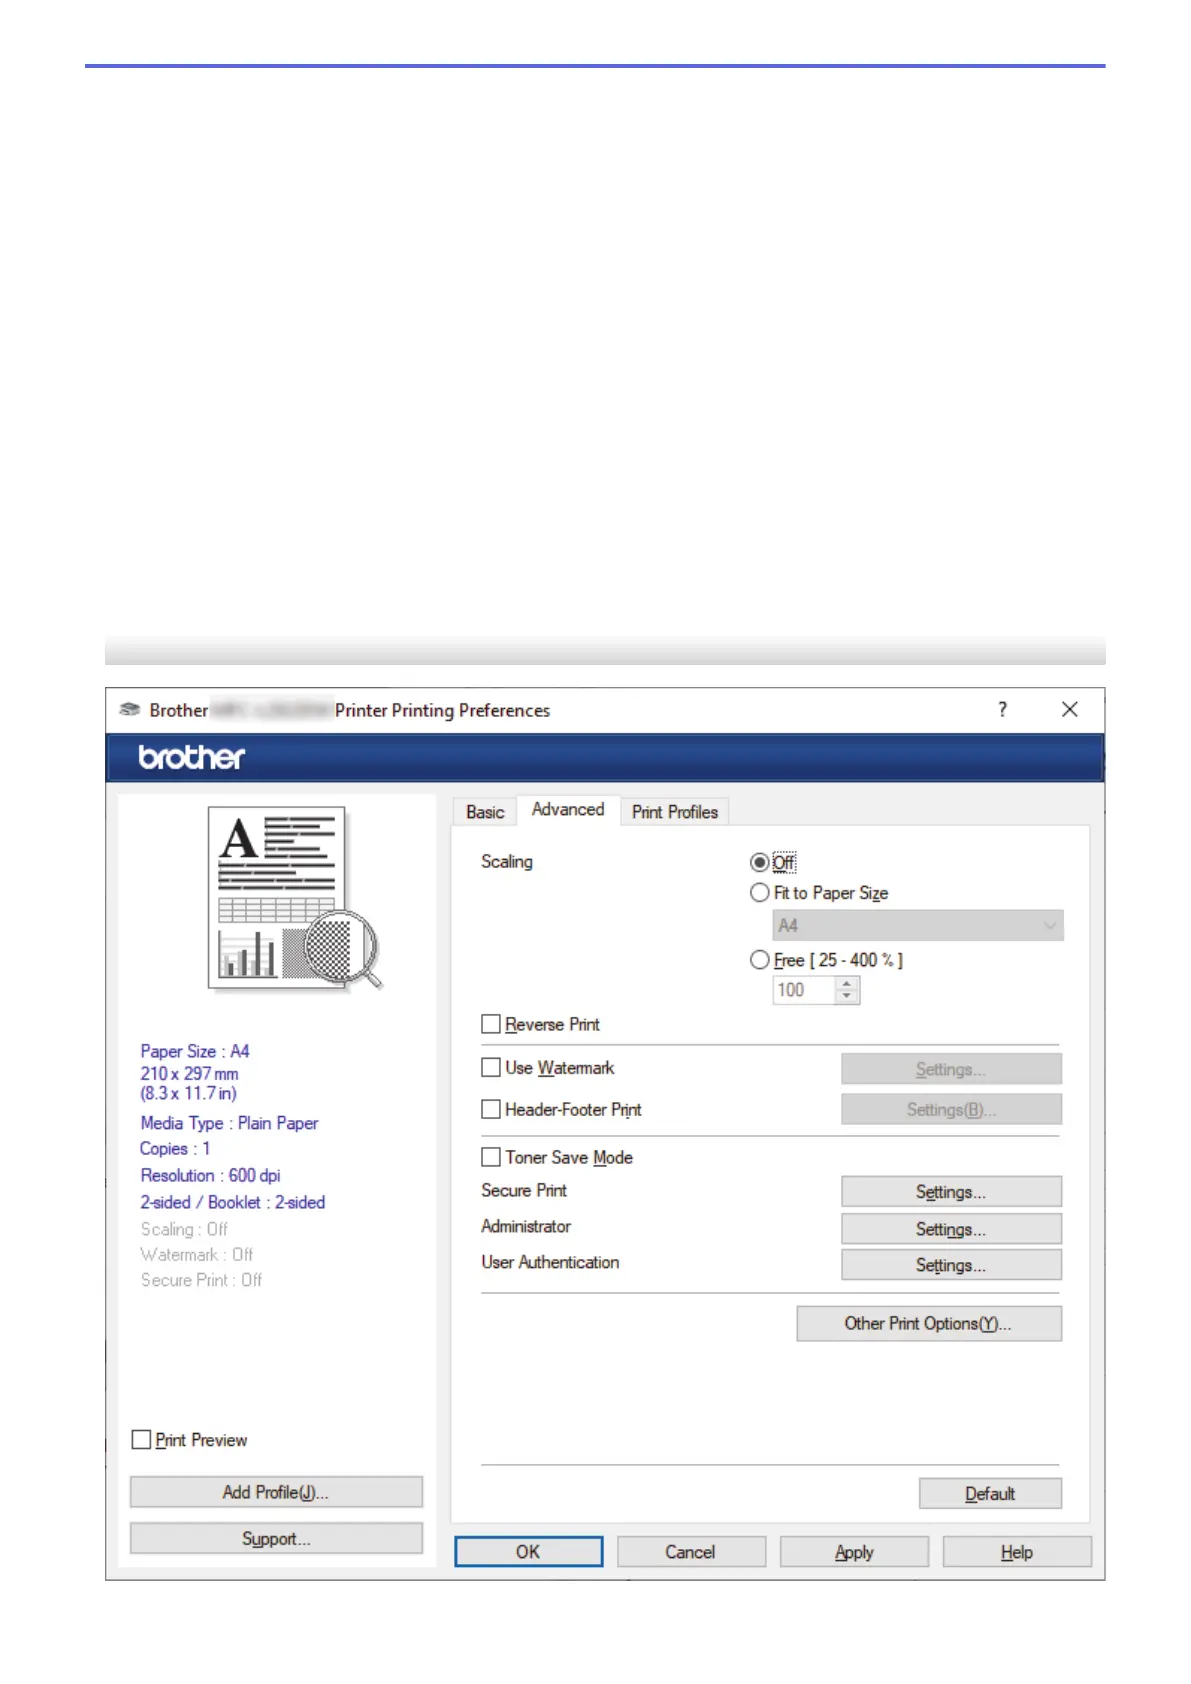
Task: Enable Header-Footer Print option
Action: coord(491,1109)
